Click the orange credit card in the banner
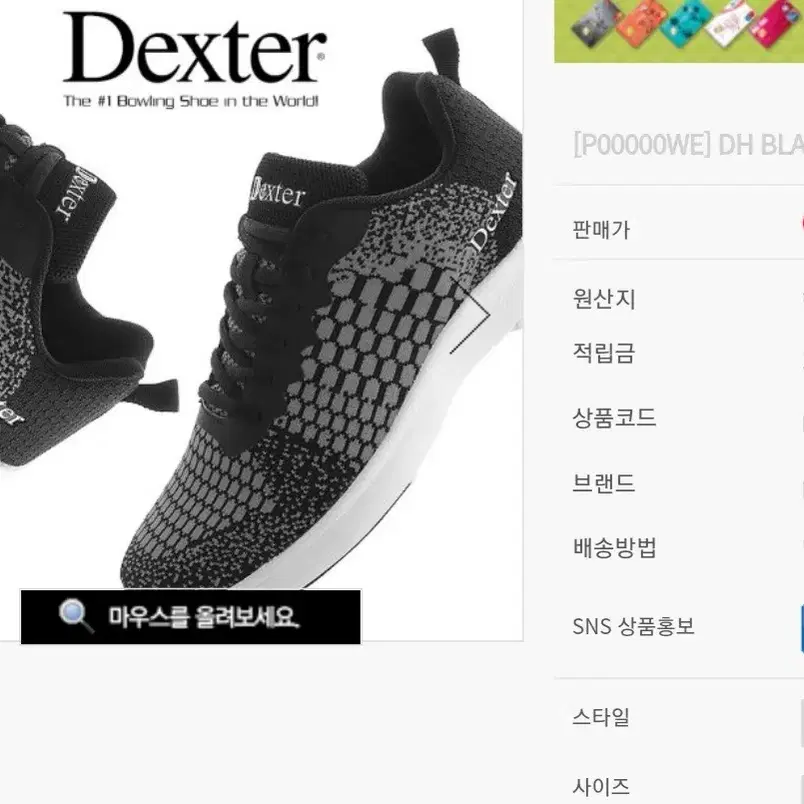 [639, 22]
